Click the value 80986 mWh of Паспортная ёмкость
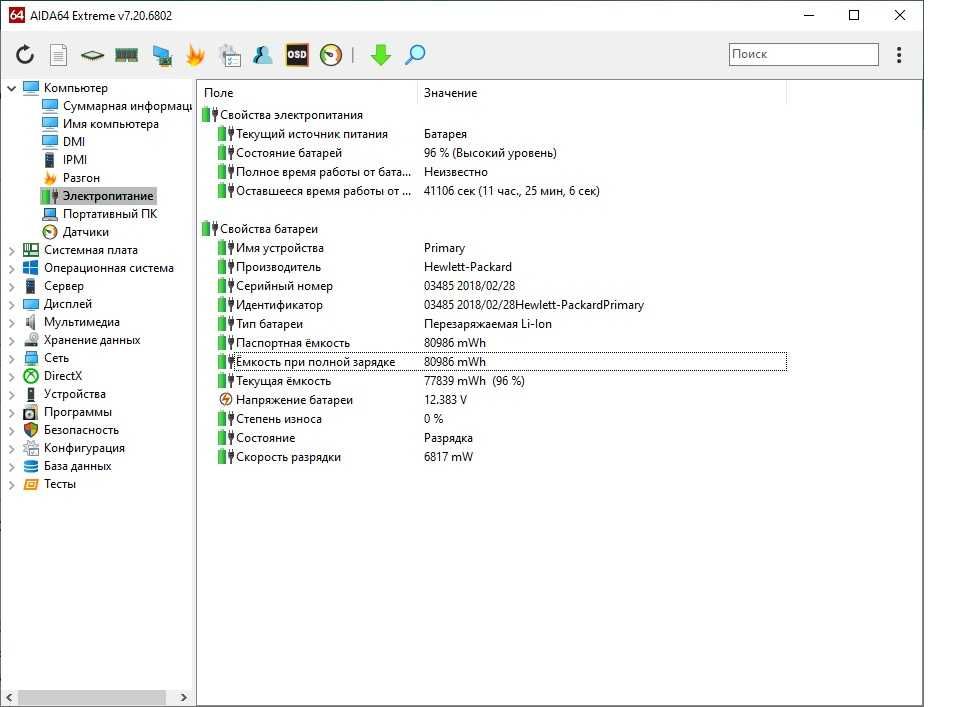960x707 pixels. coord(455,343)
